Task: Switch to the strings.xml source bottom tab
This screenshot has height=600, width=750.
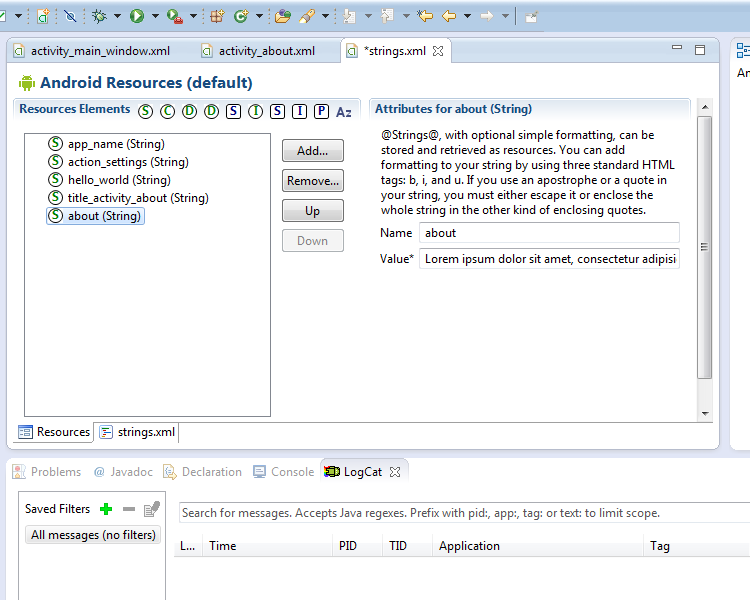Action: (x=137, y=432)
